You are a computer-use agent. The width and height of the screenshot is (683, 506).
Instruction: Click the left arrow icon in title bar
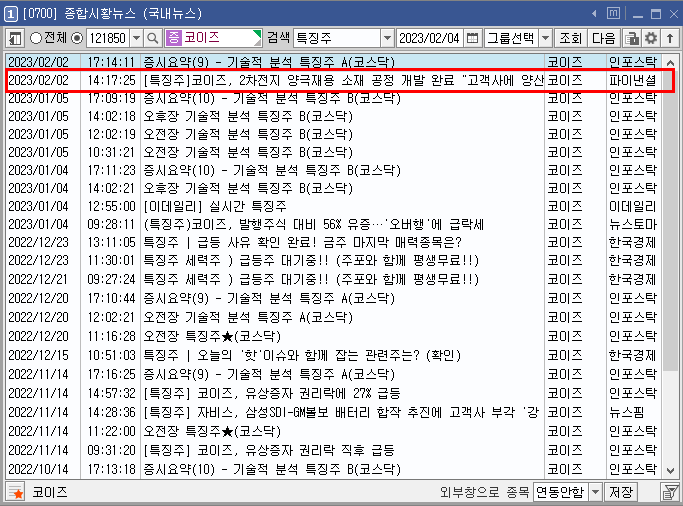[x=594, y=14]
